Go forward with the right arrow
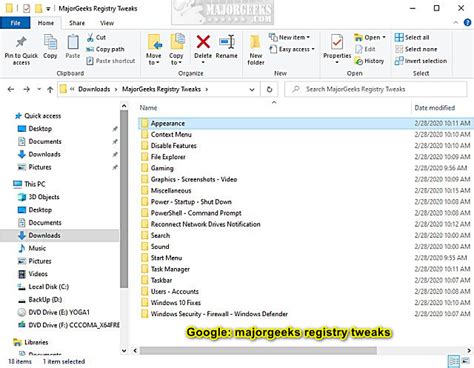The height and width of the screenshot is (368, 474). [x=26, y=89]
